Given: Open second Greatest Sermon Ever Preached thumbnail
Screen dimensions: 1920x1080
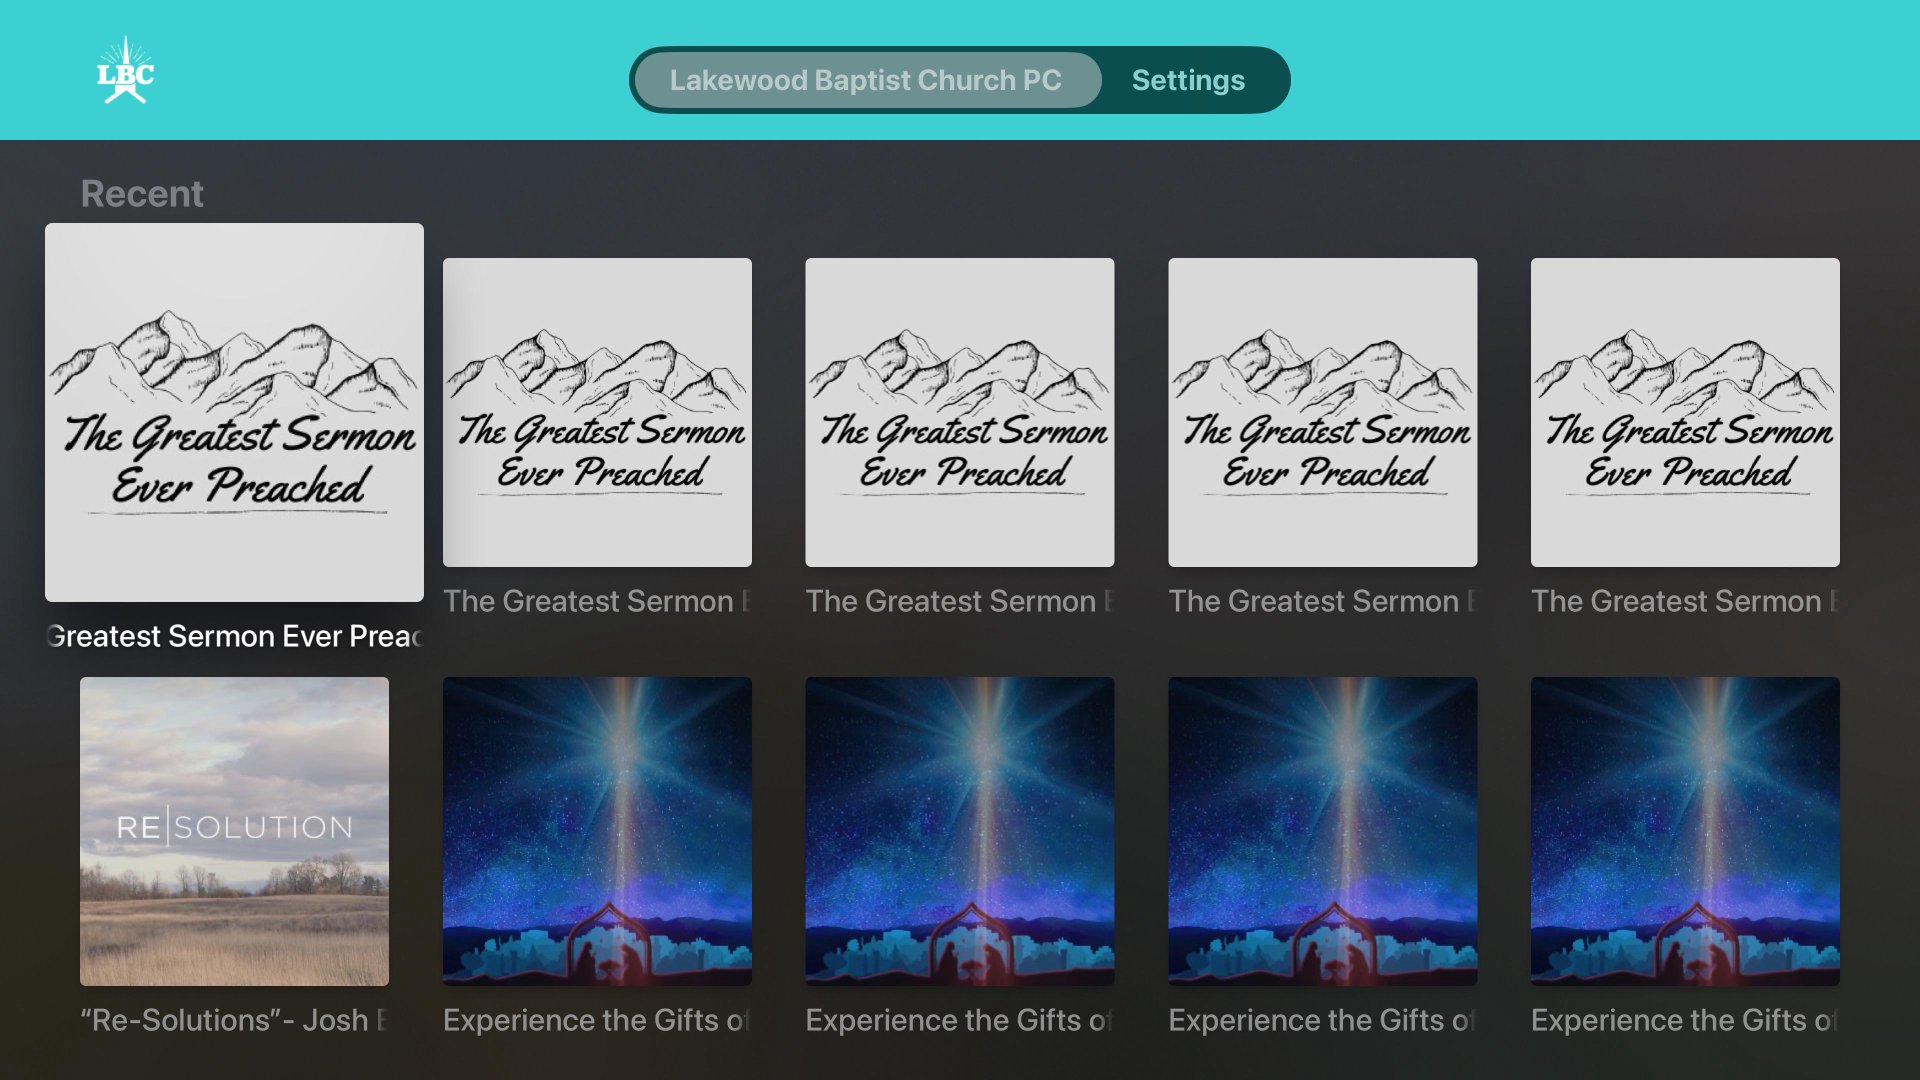Looking at the screenshot, I should 597,412.
